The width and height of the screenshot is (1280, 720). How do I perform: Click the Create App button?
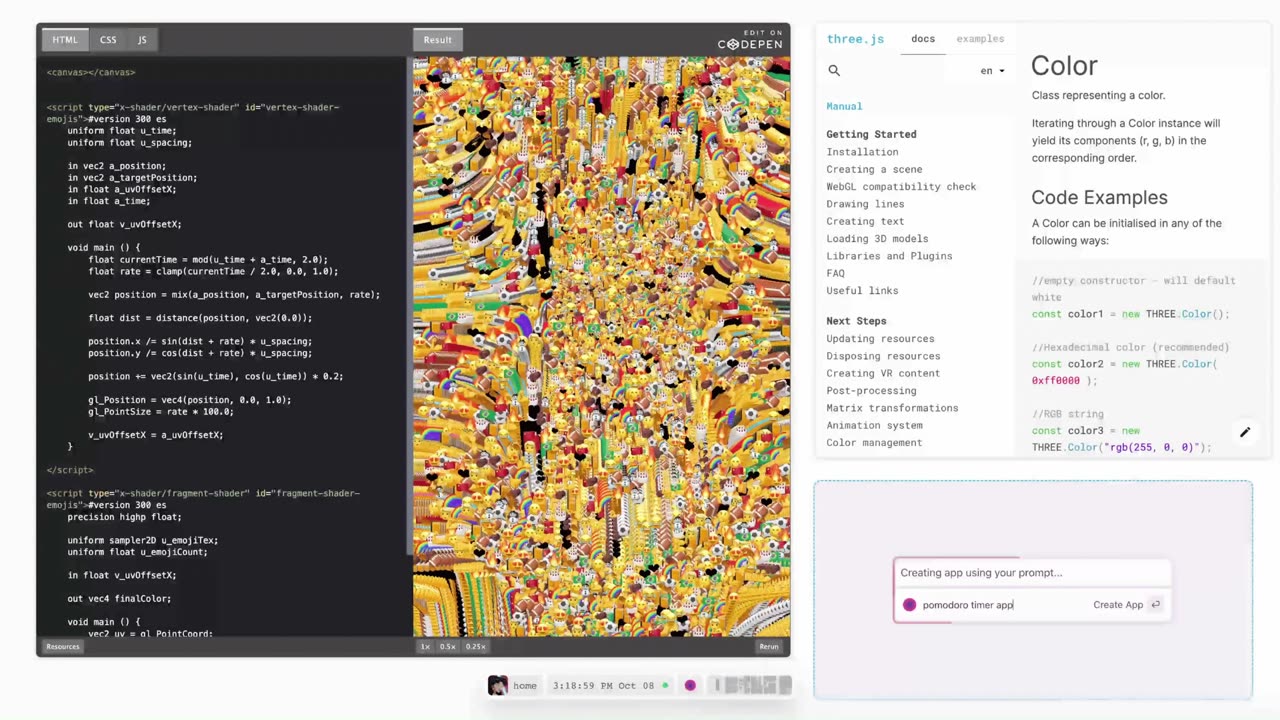tap(1118, 605)
